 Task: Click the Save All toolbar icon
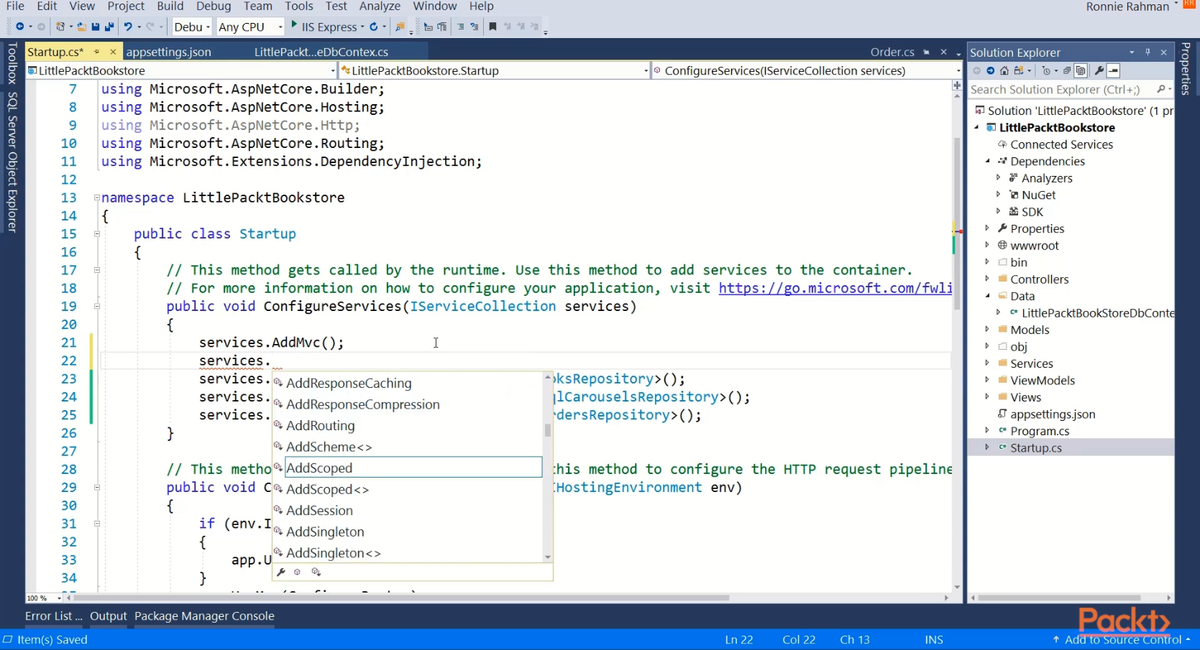(x=109, y=26)
